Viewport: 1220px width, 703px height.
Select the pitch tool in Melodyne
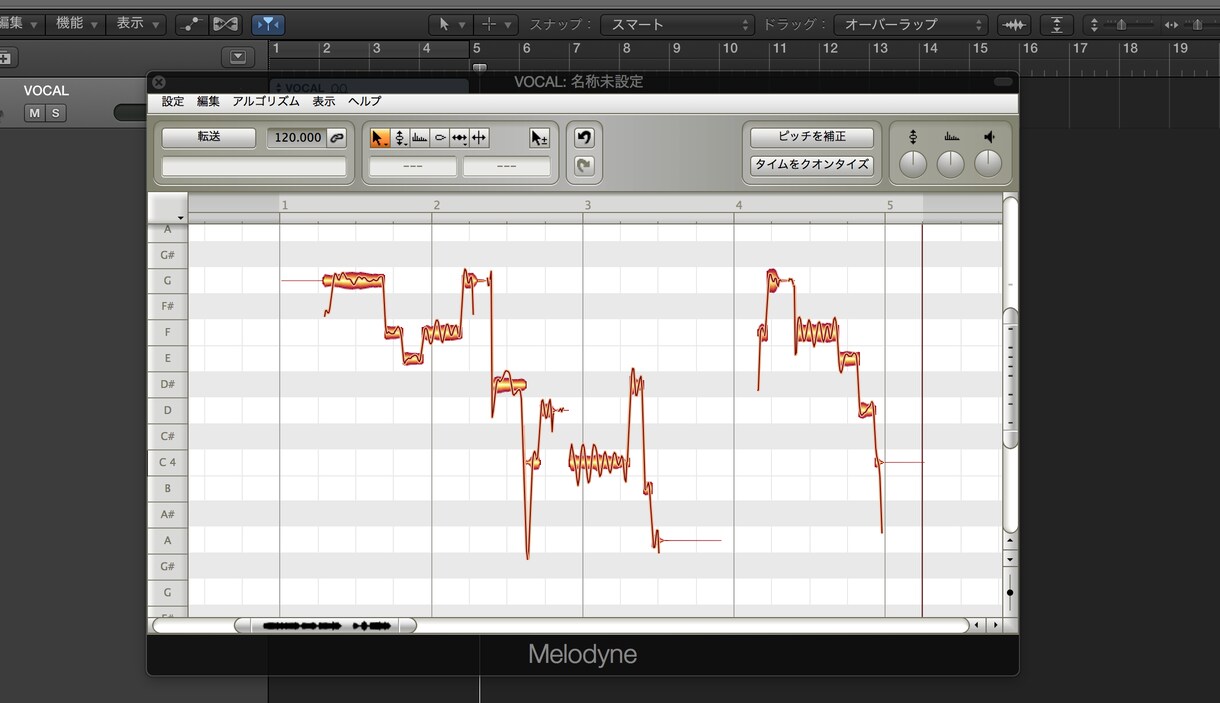[400, 138]
